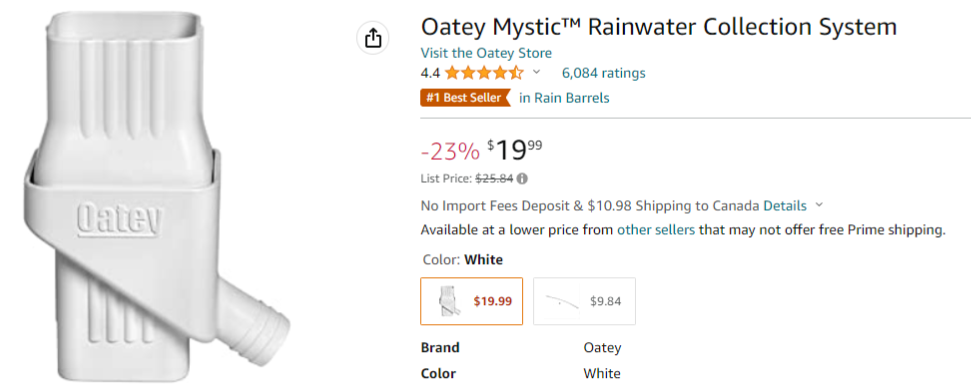
Task: Click the product title text
Action: click(x=659, y=27)
